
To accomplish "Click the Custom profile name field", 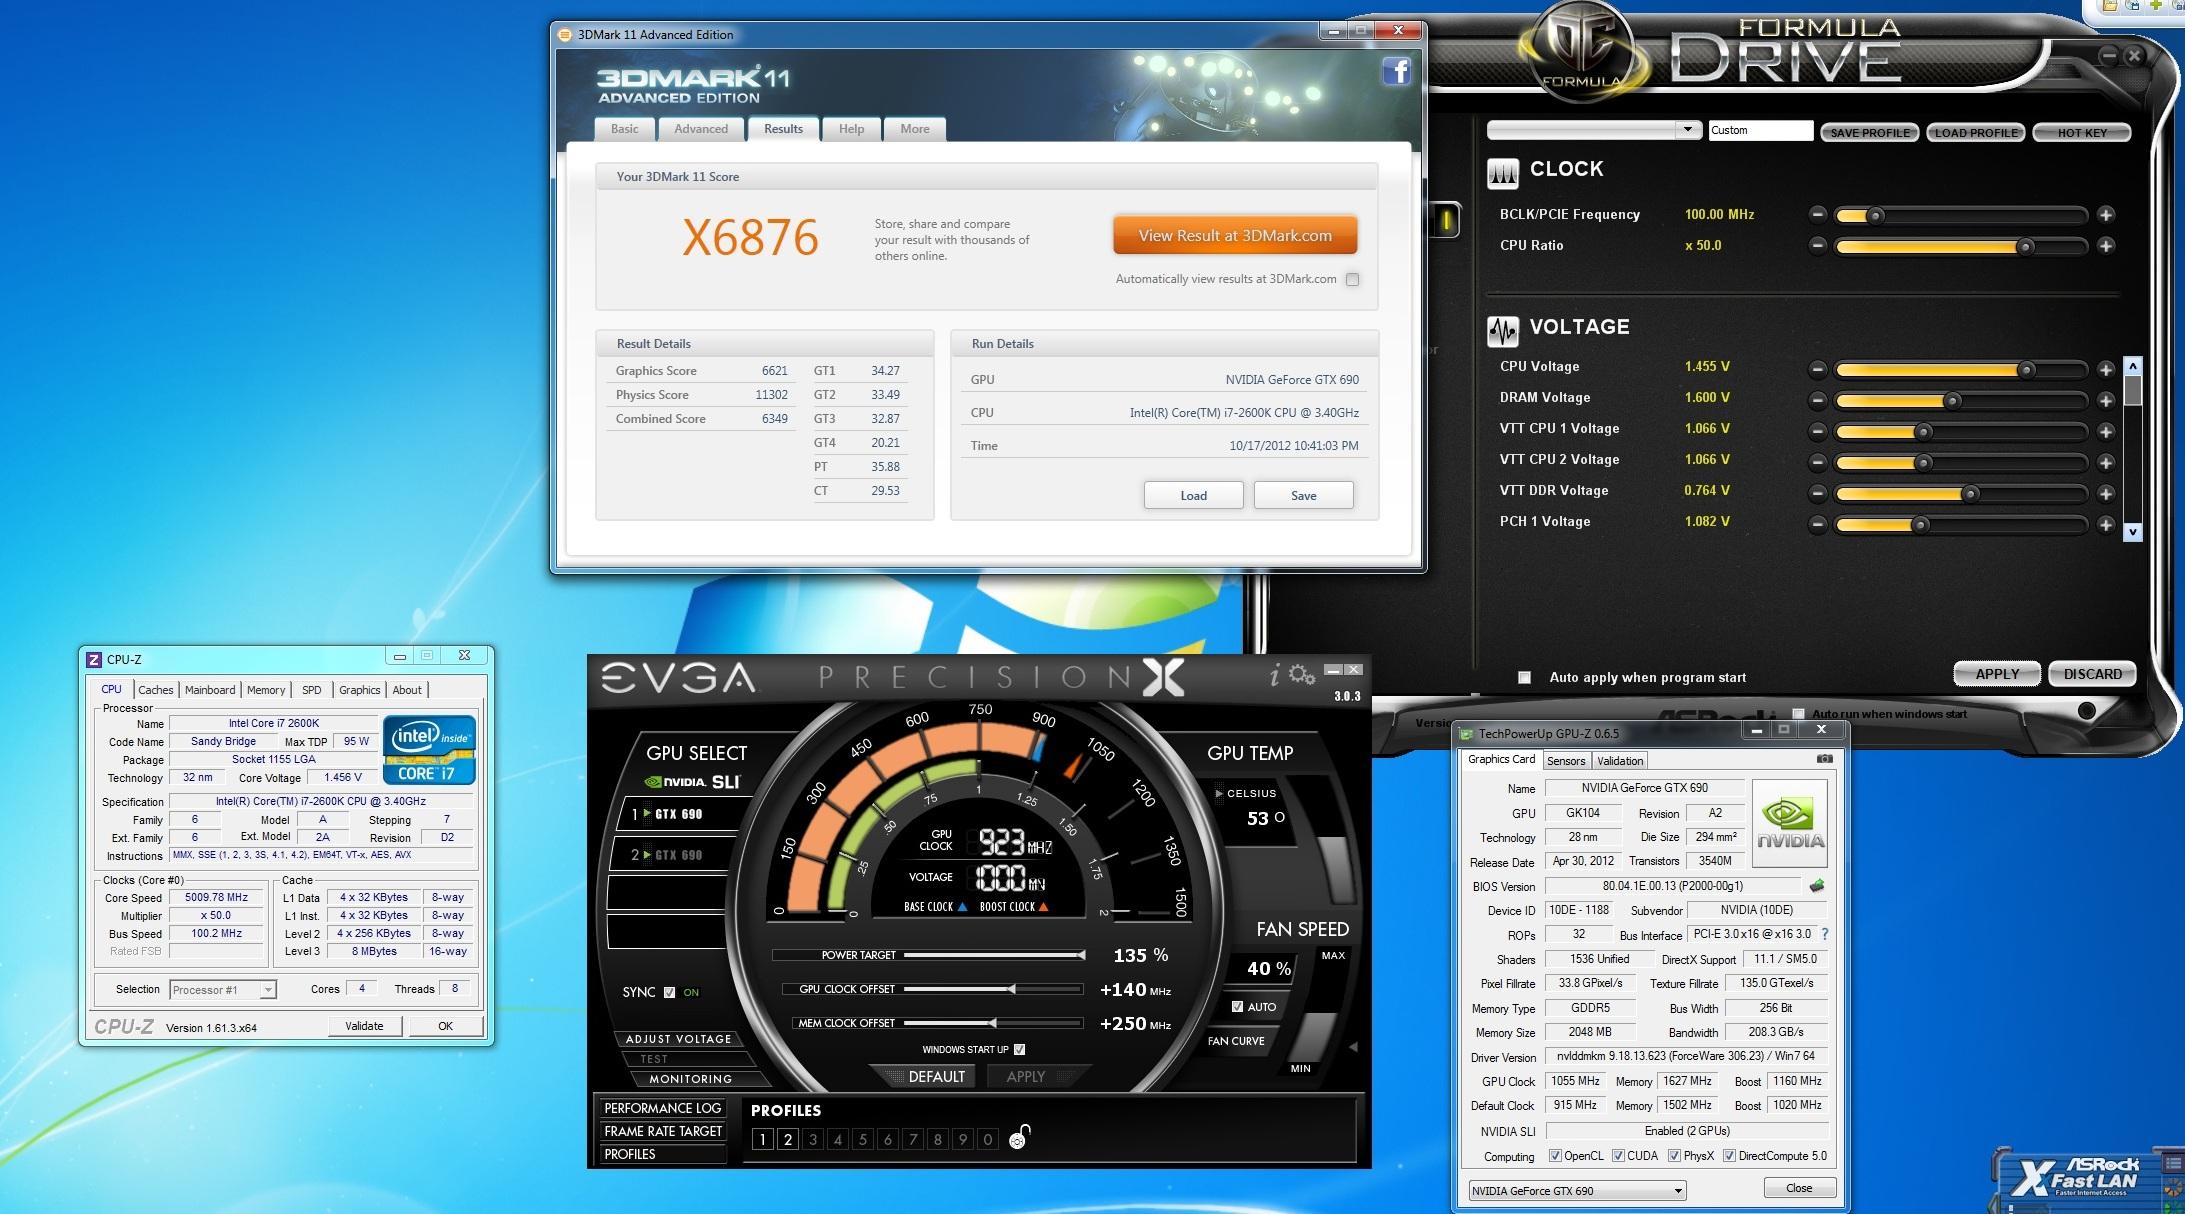I will (x=1760, y=130).
